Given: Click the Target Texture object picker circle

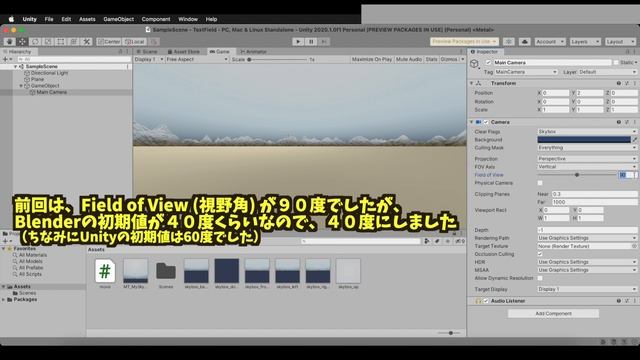Looking at the screenshot, I should click(634, 246).
